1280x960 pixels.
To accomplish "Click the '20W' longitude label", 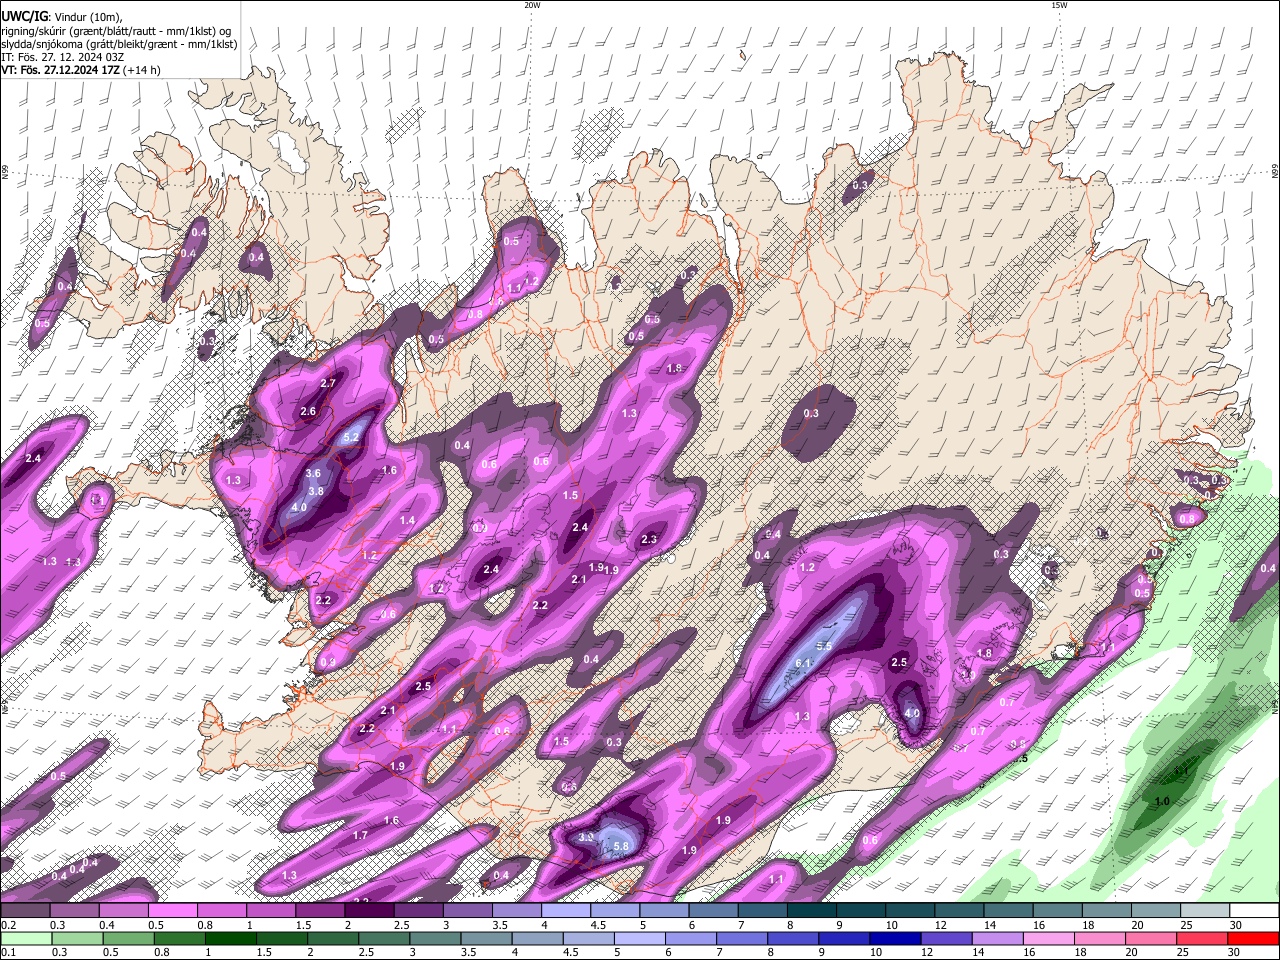I will [x=532, y=5].
